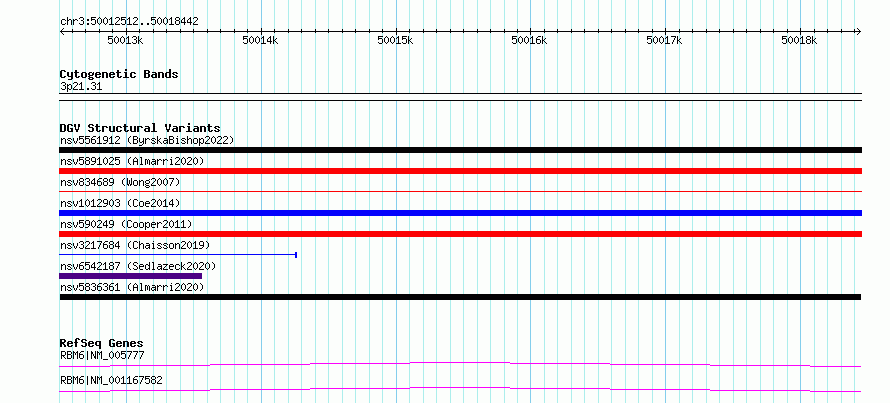Screen dimensions: 890x403
Task: Open the nsv5836361 (Almarri2020) variant label
Action: (x=132, y=287)
